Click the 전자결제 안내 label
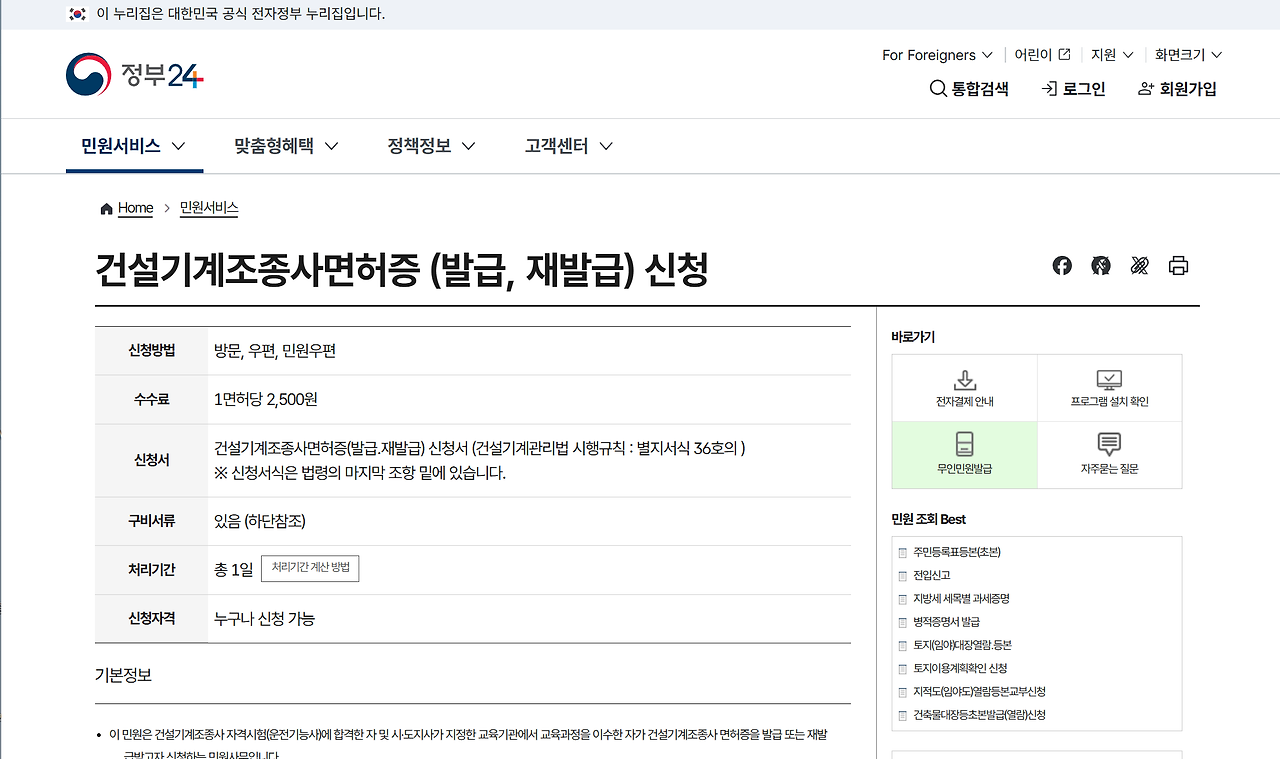This screenshot has height=759, width=1280. [965, 402]
